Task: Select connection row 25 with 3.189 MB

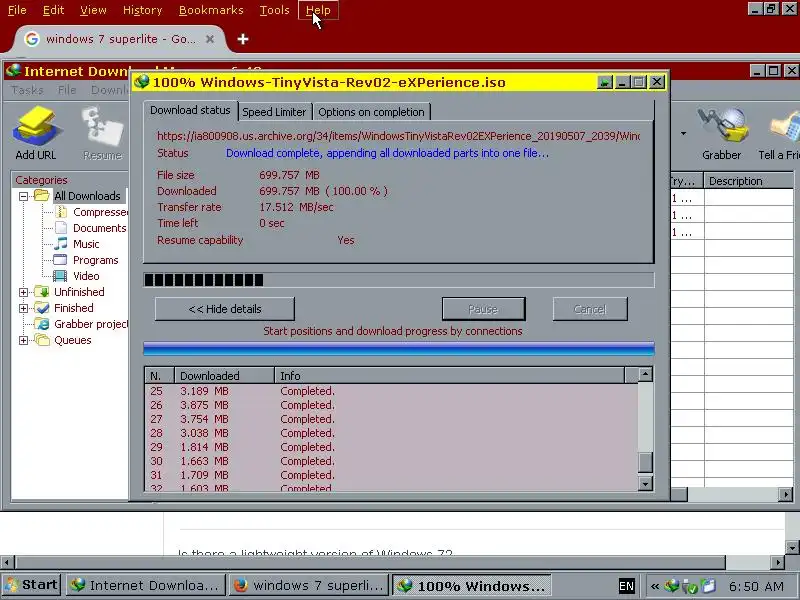Action: tap(391, 391)
